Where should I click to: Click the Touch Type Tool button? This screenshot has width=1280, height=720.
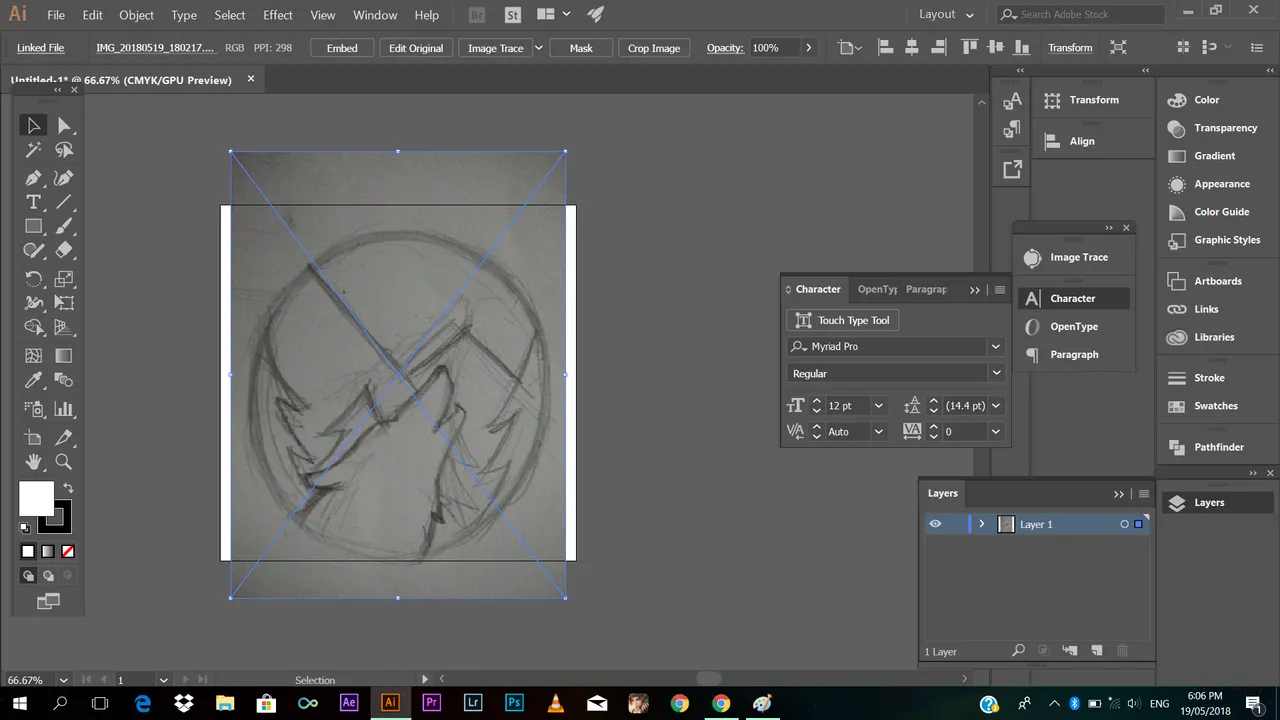click(843, 320)
